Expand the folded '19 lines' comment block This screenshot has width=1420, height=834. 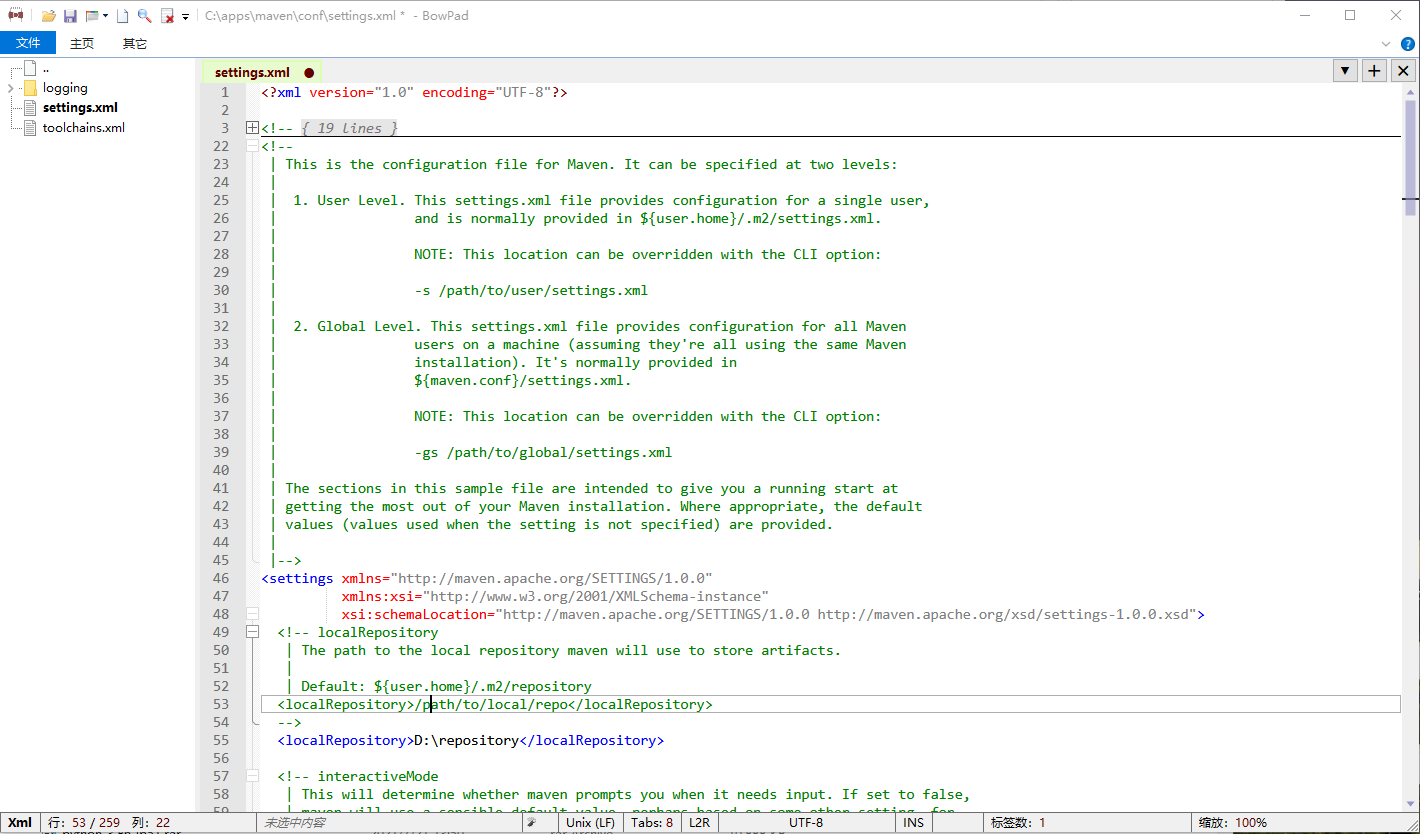coord(252,128)
